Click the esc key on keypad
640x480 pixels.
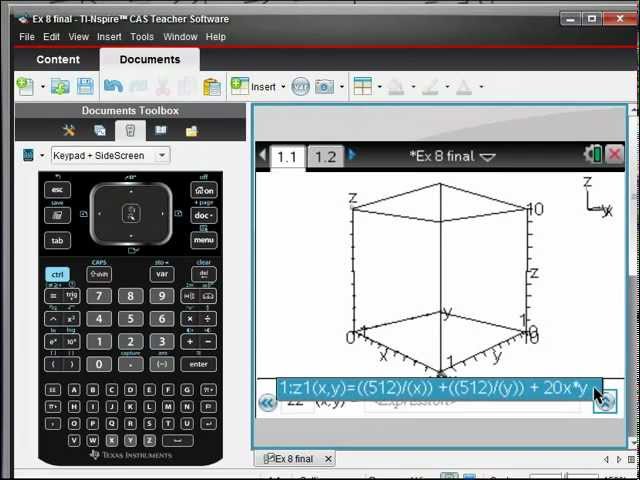tap(57, 190)
